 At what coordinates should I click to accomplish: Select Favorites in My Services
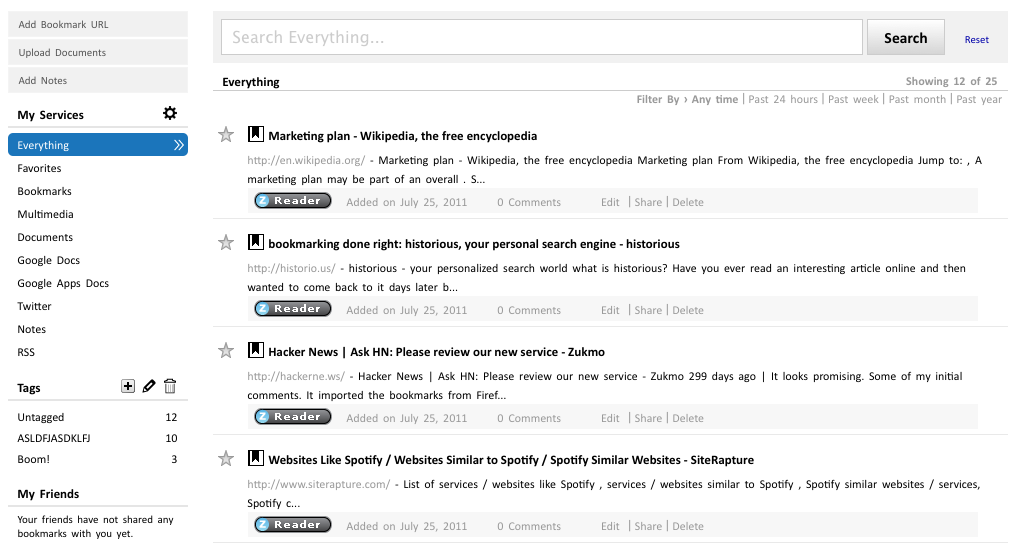click(x=40, y=168)
